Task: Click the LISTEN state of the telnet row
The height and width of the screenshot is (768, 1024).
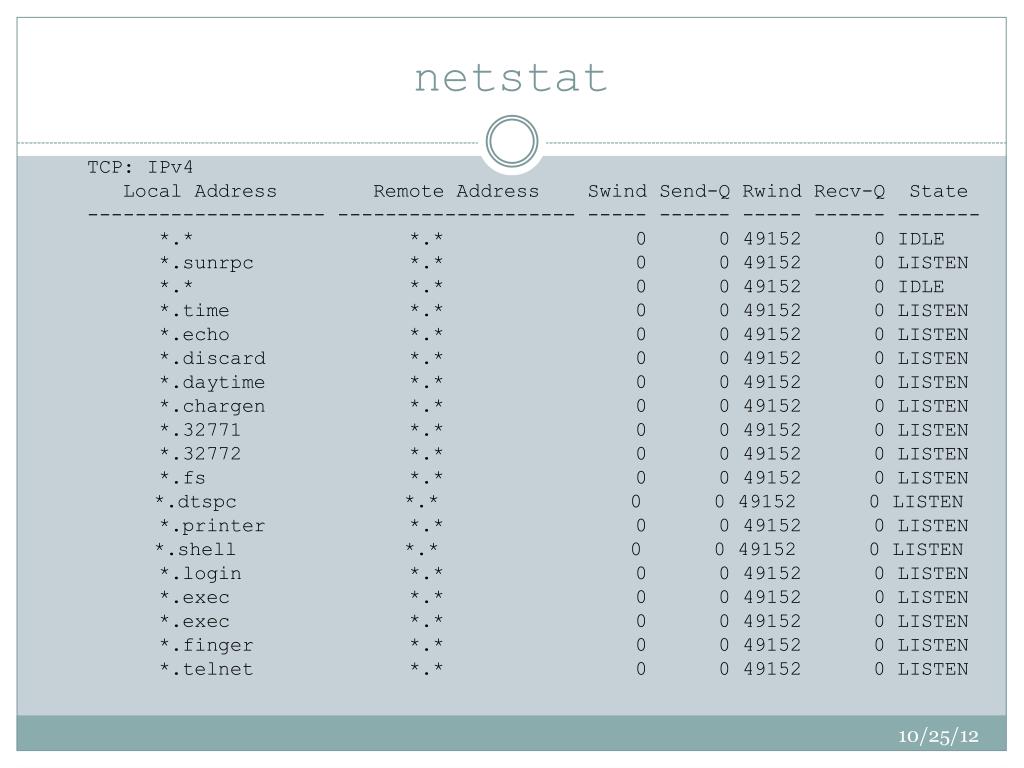Action: [x=933, y=669]
